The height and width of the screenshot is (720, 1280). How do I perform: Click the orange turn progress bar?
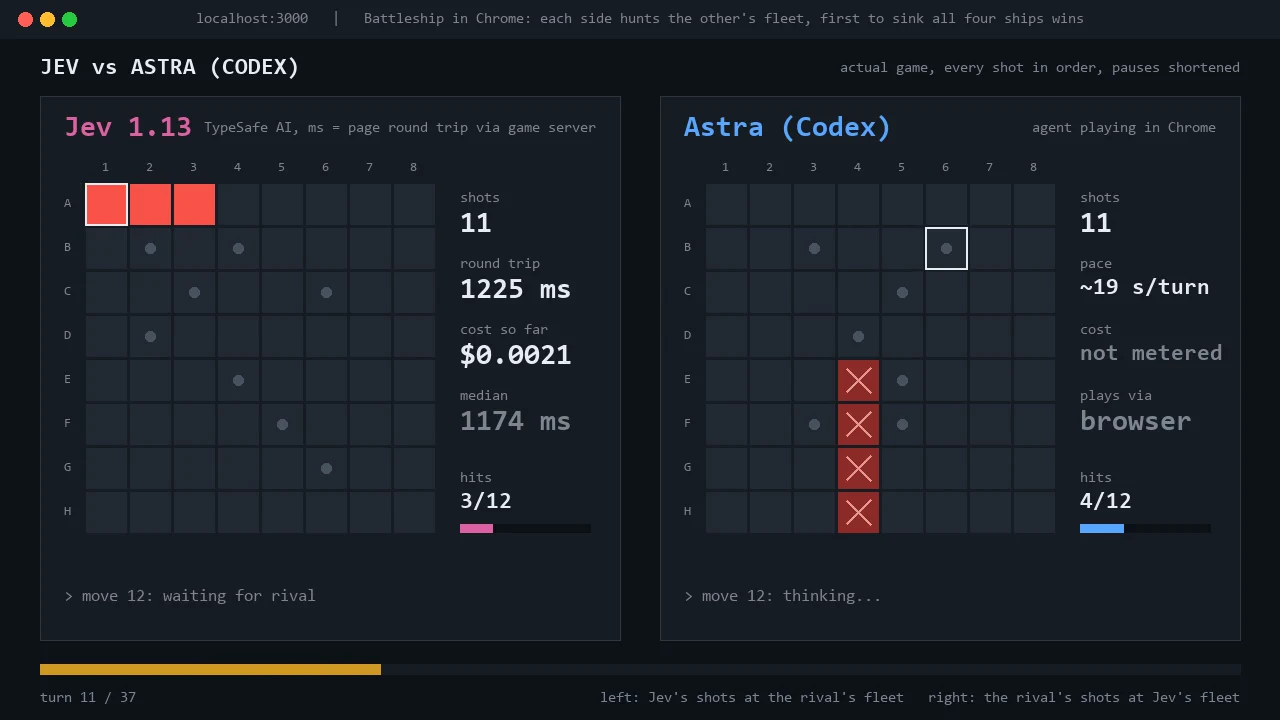210,669
